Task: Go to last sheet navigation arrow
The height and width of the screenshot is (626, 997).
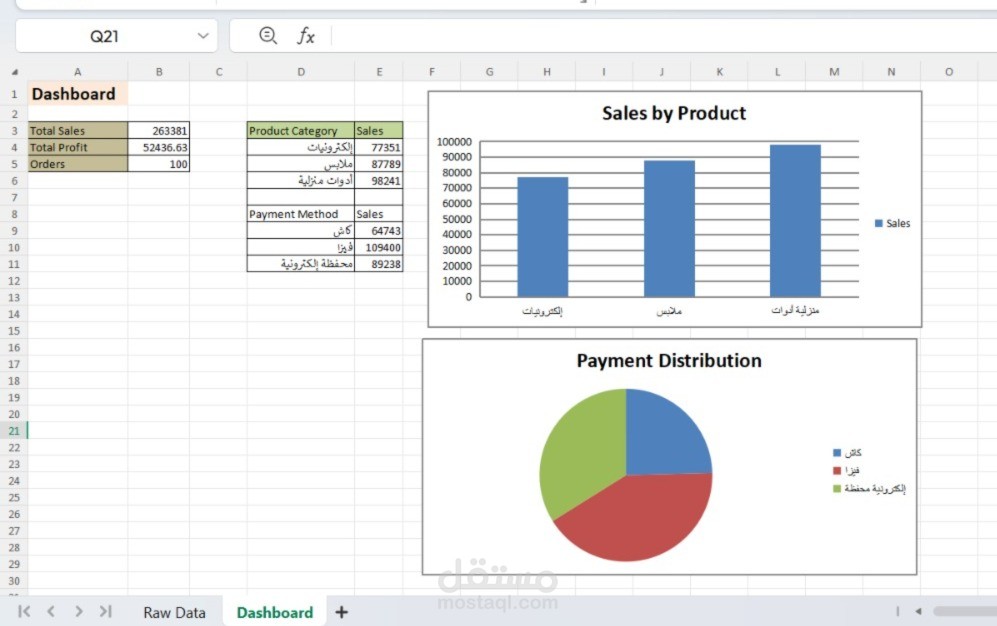Action: tap(106, 611)
